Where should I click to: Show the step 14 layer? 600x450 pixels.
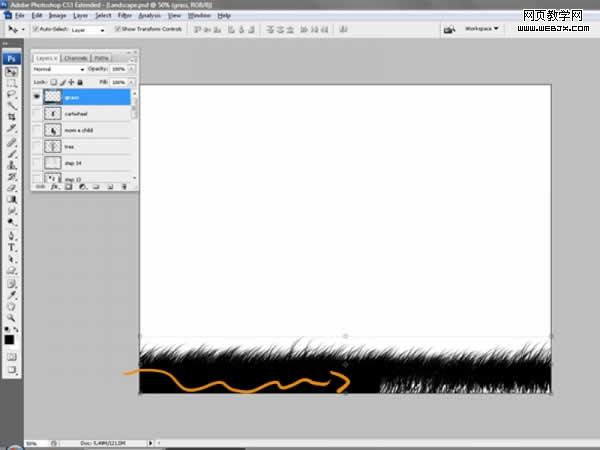pyautogui.click(x=37, y=163)
